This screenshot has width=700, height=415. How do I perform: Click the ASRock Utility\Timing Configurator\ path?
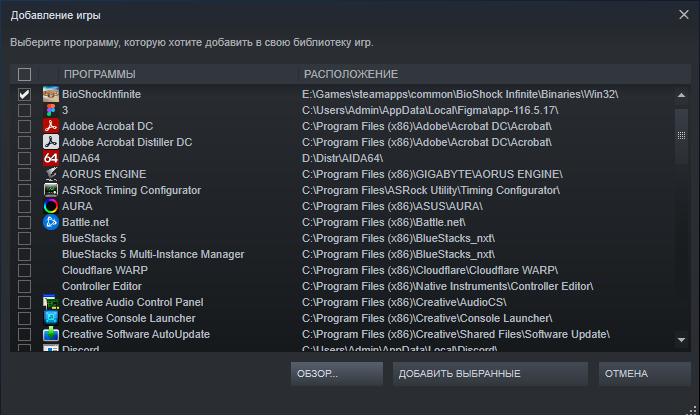tap(431, 190)
